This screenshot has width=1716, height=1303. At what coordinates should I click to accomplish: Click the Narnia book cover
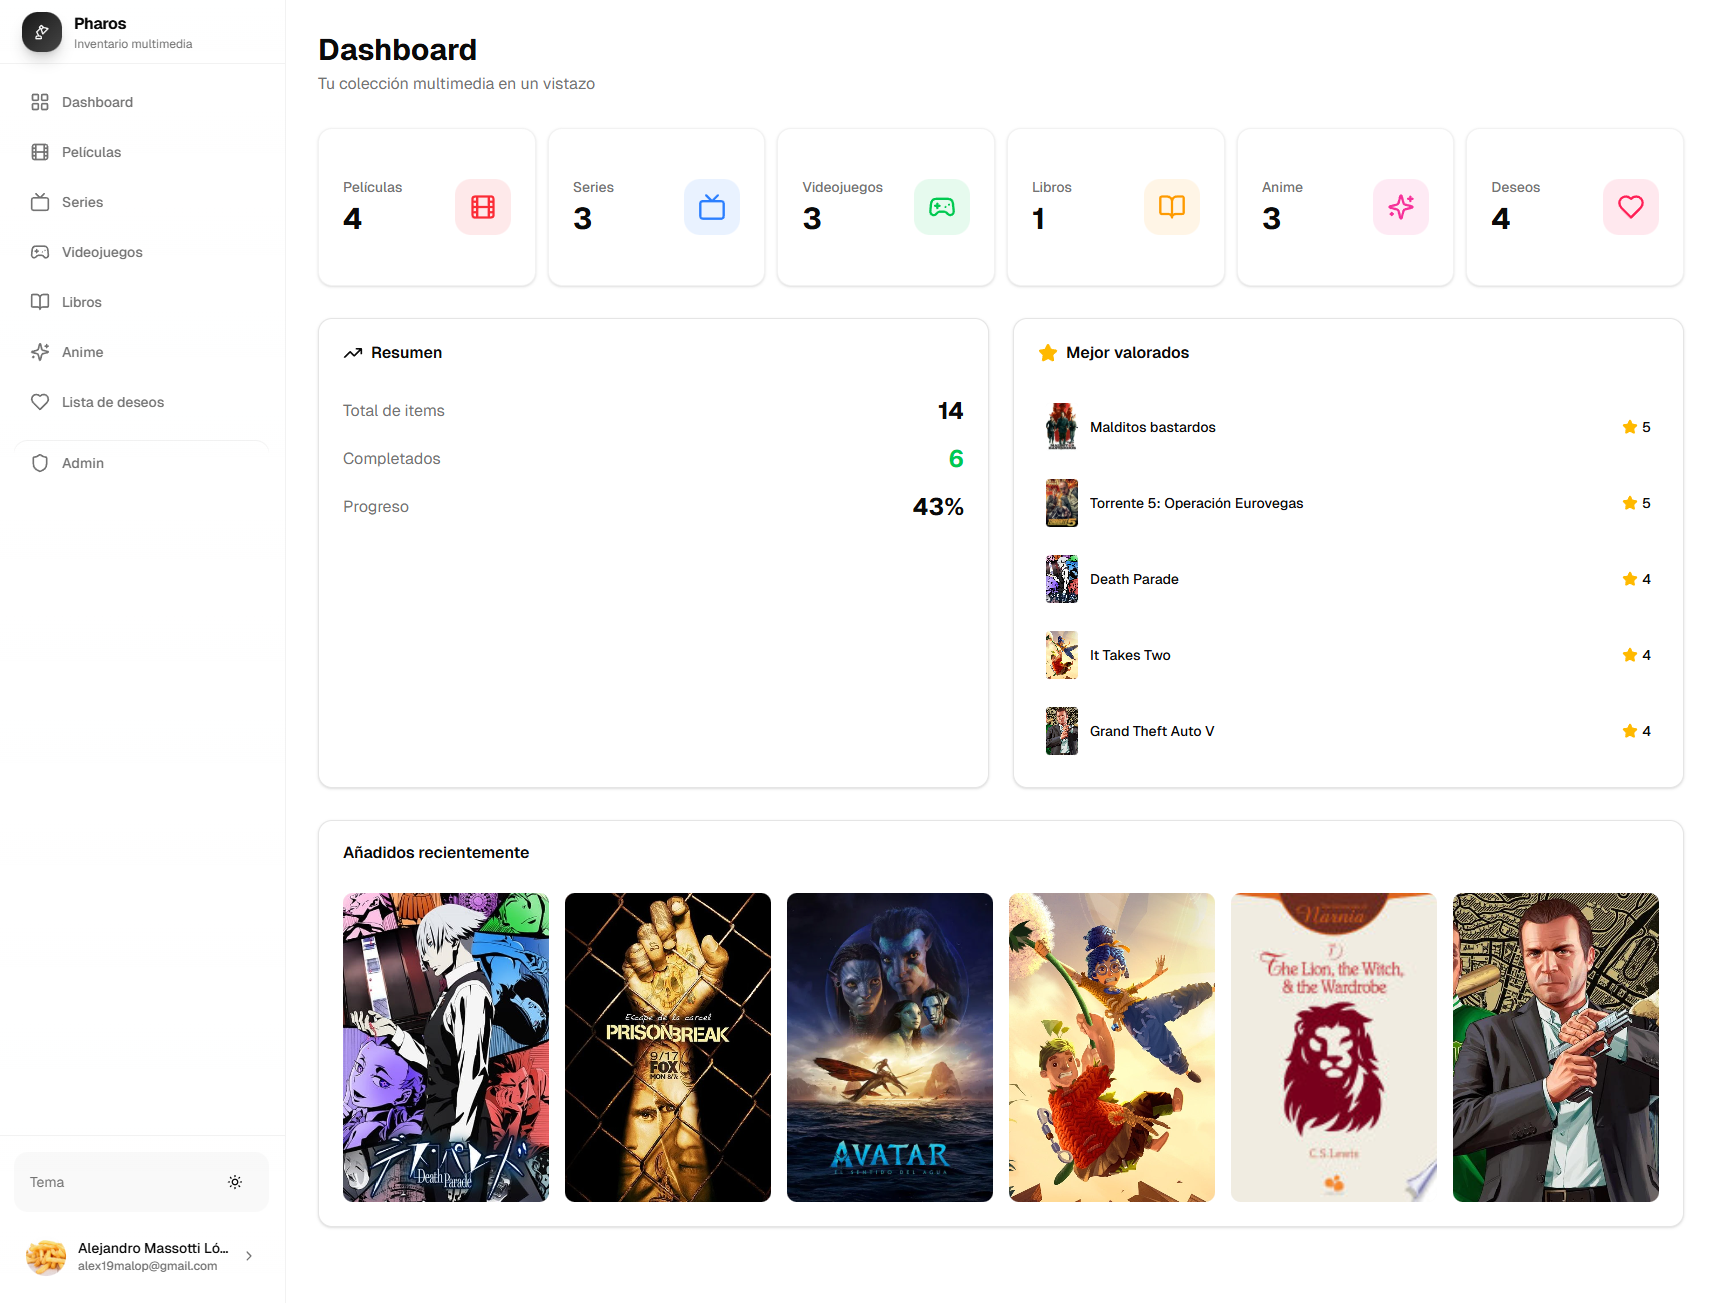click(x=1333, y=1047)
